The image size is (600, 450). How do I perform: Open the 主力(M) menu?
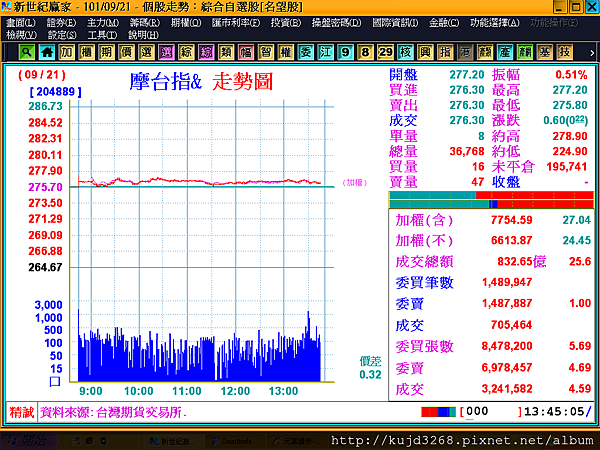click(x=103, y=23)
